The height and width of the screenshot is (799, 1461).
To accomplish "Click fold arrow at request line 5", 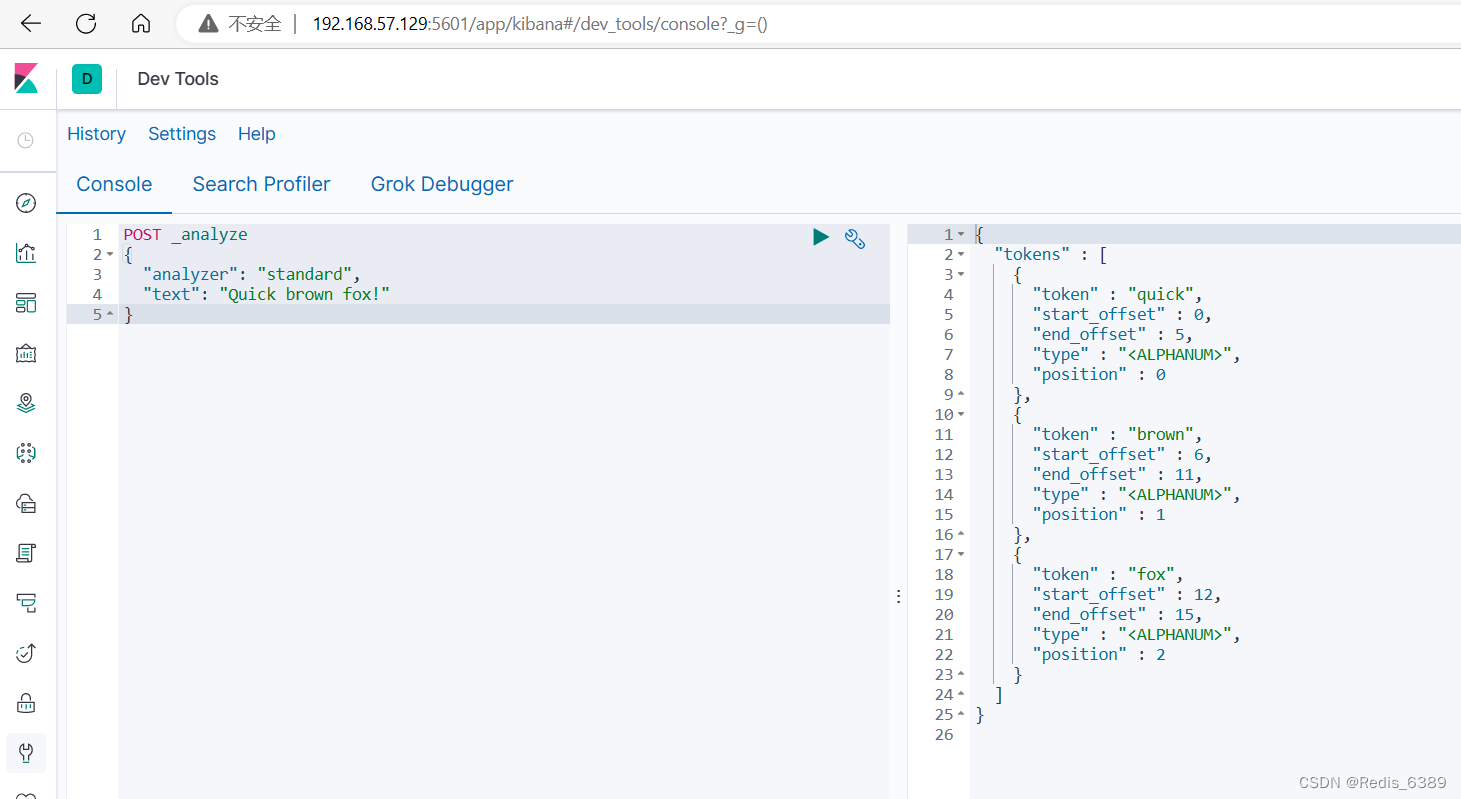I will [x=110, y=314].
